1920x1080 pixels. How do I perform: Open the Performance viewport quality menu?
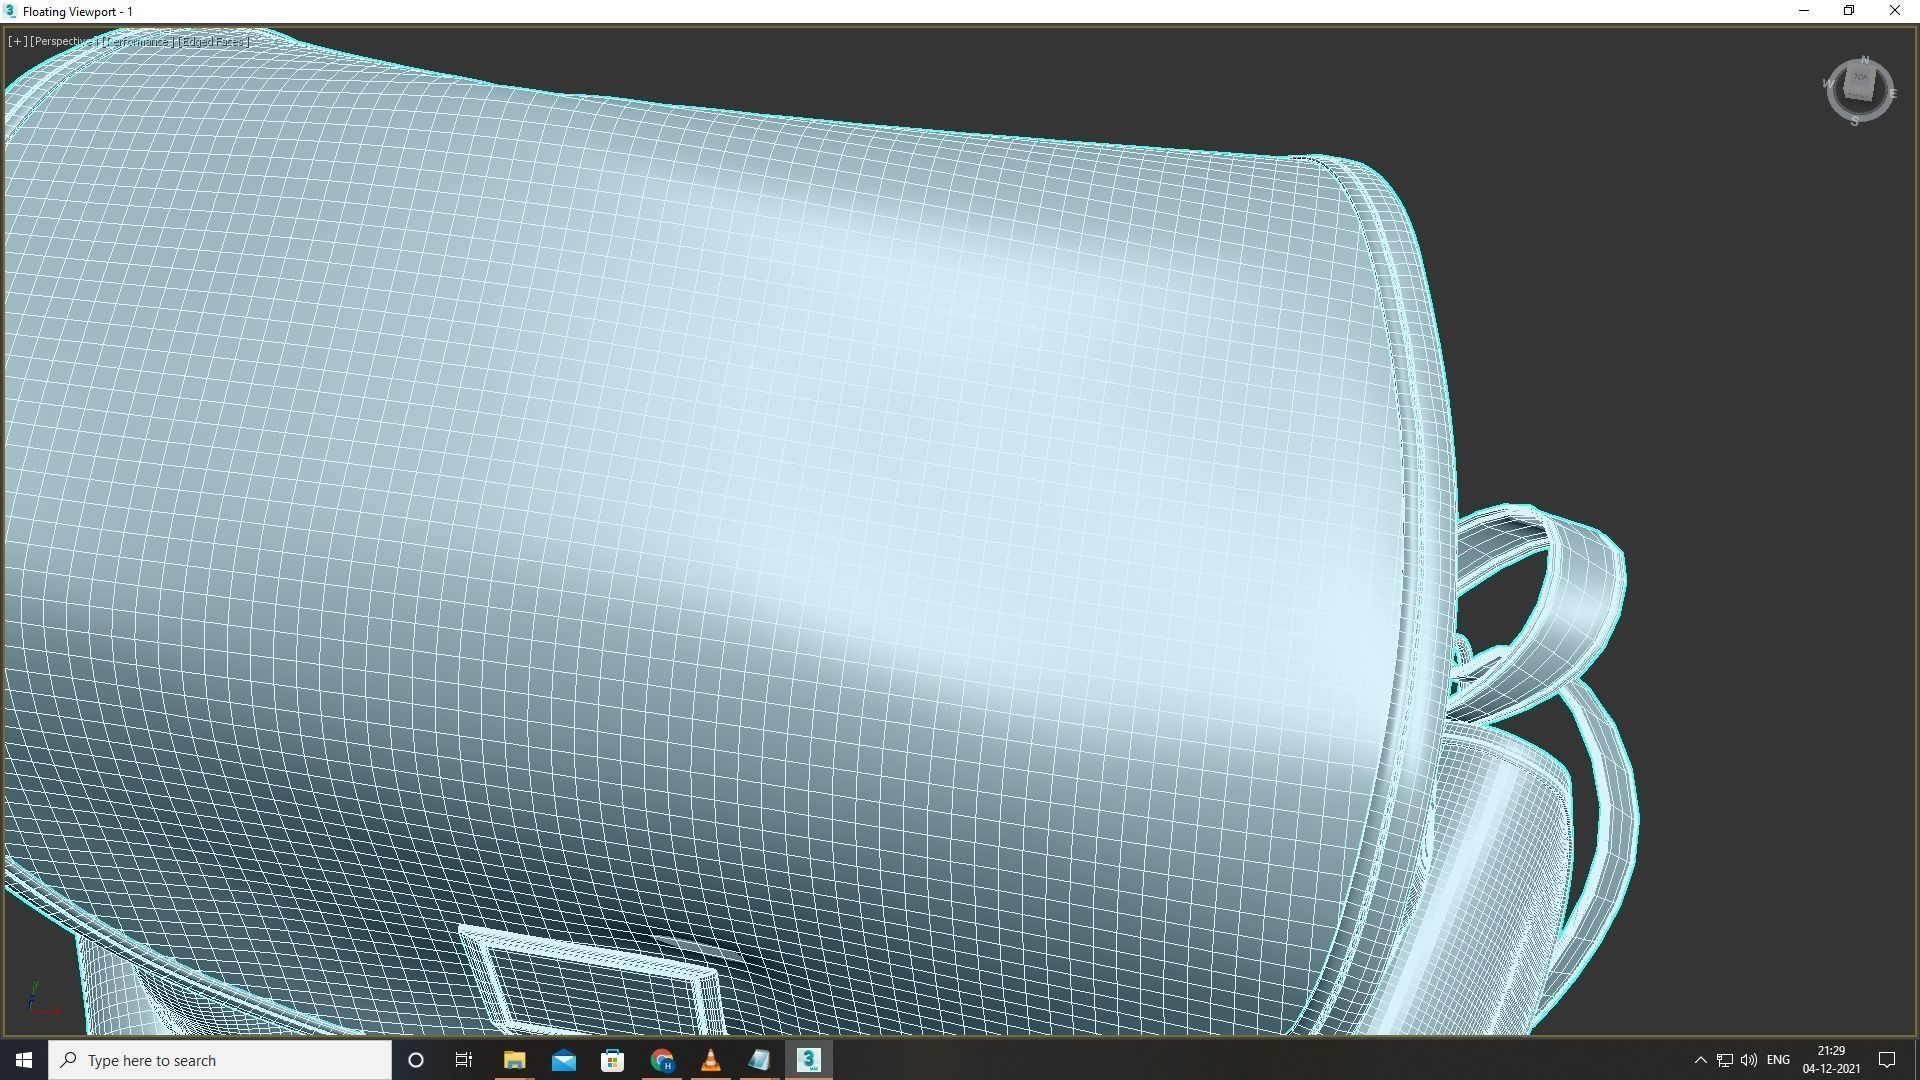[x=137, y=42]
